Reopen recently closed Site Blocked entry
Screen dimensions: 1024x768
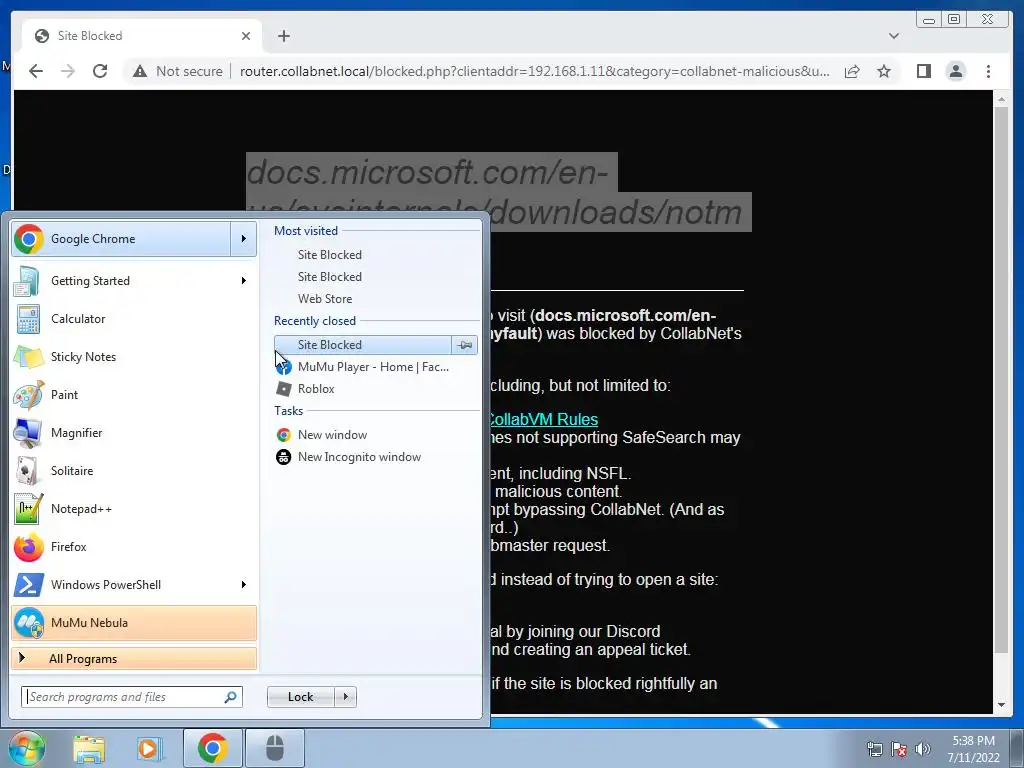point(362,345)
